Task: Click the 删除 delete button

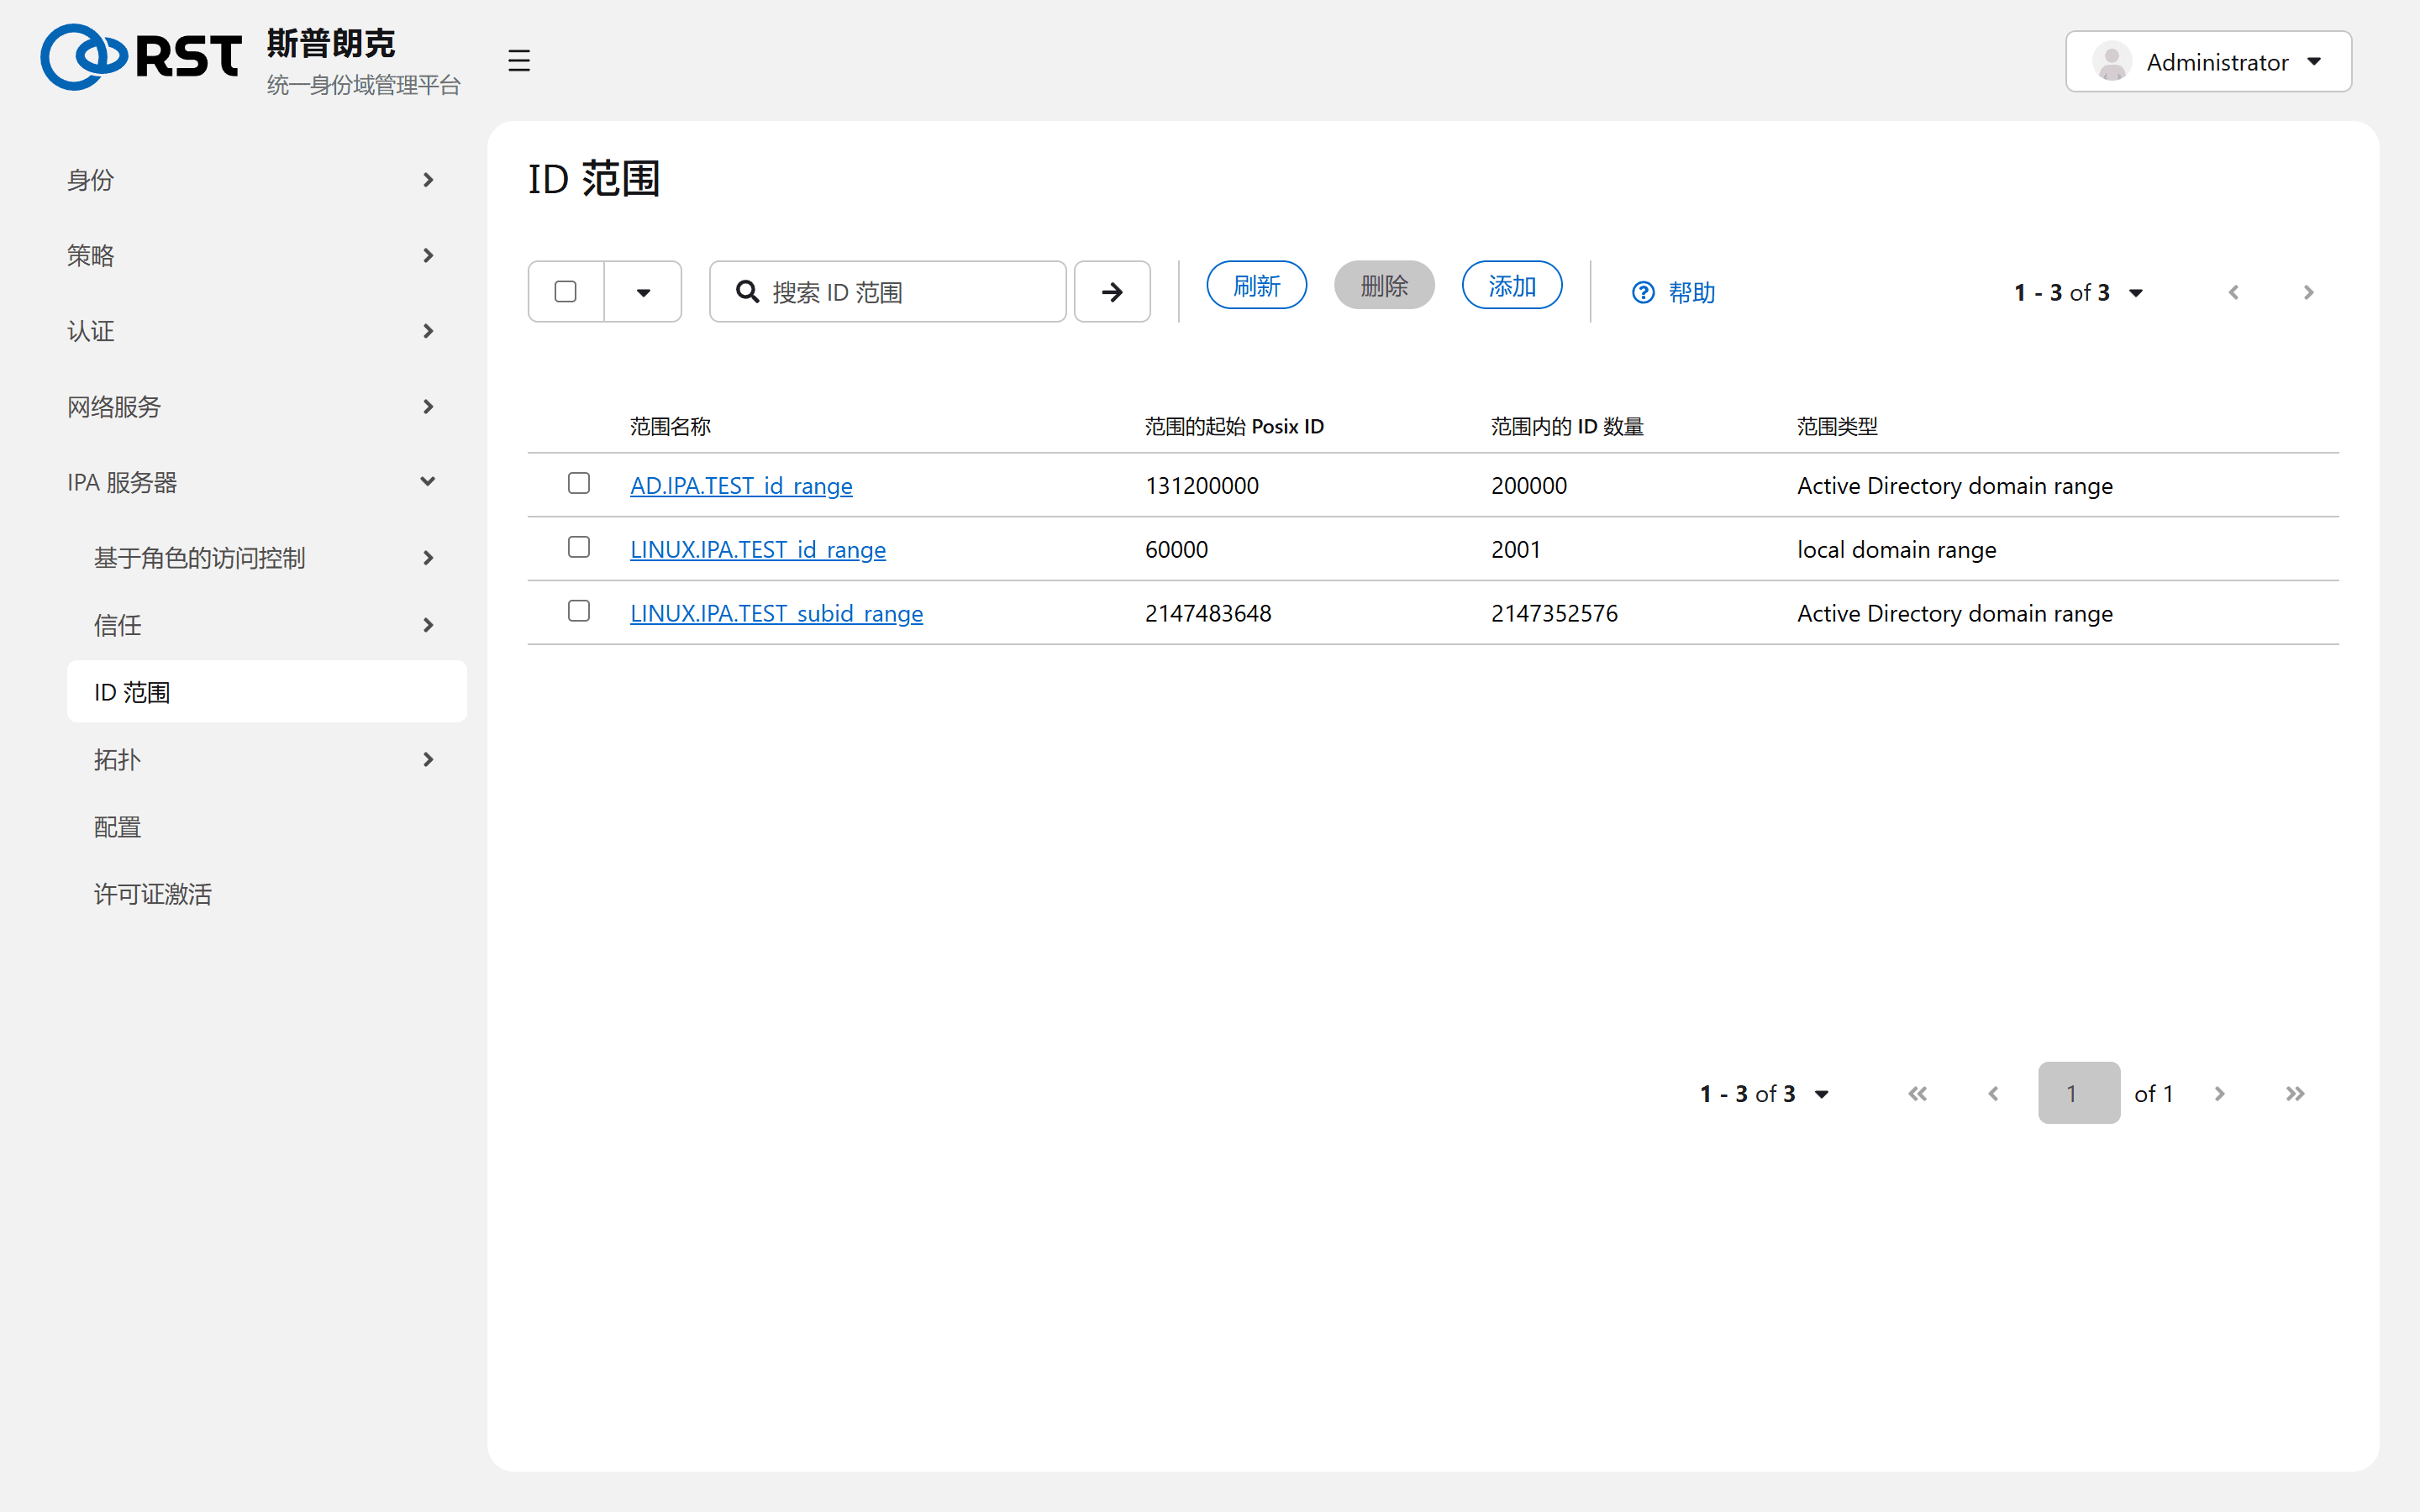Action: coord(1384,286)
